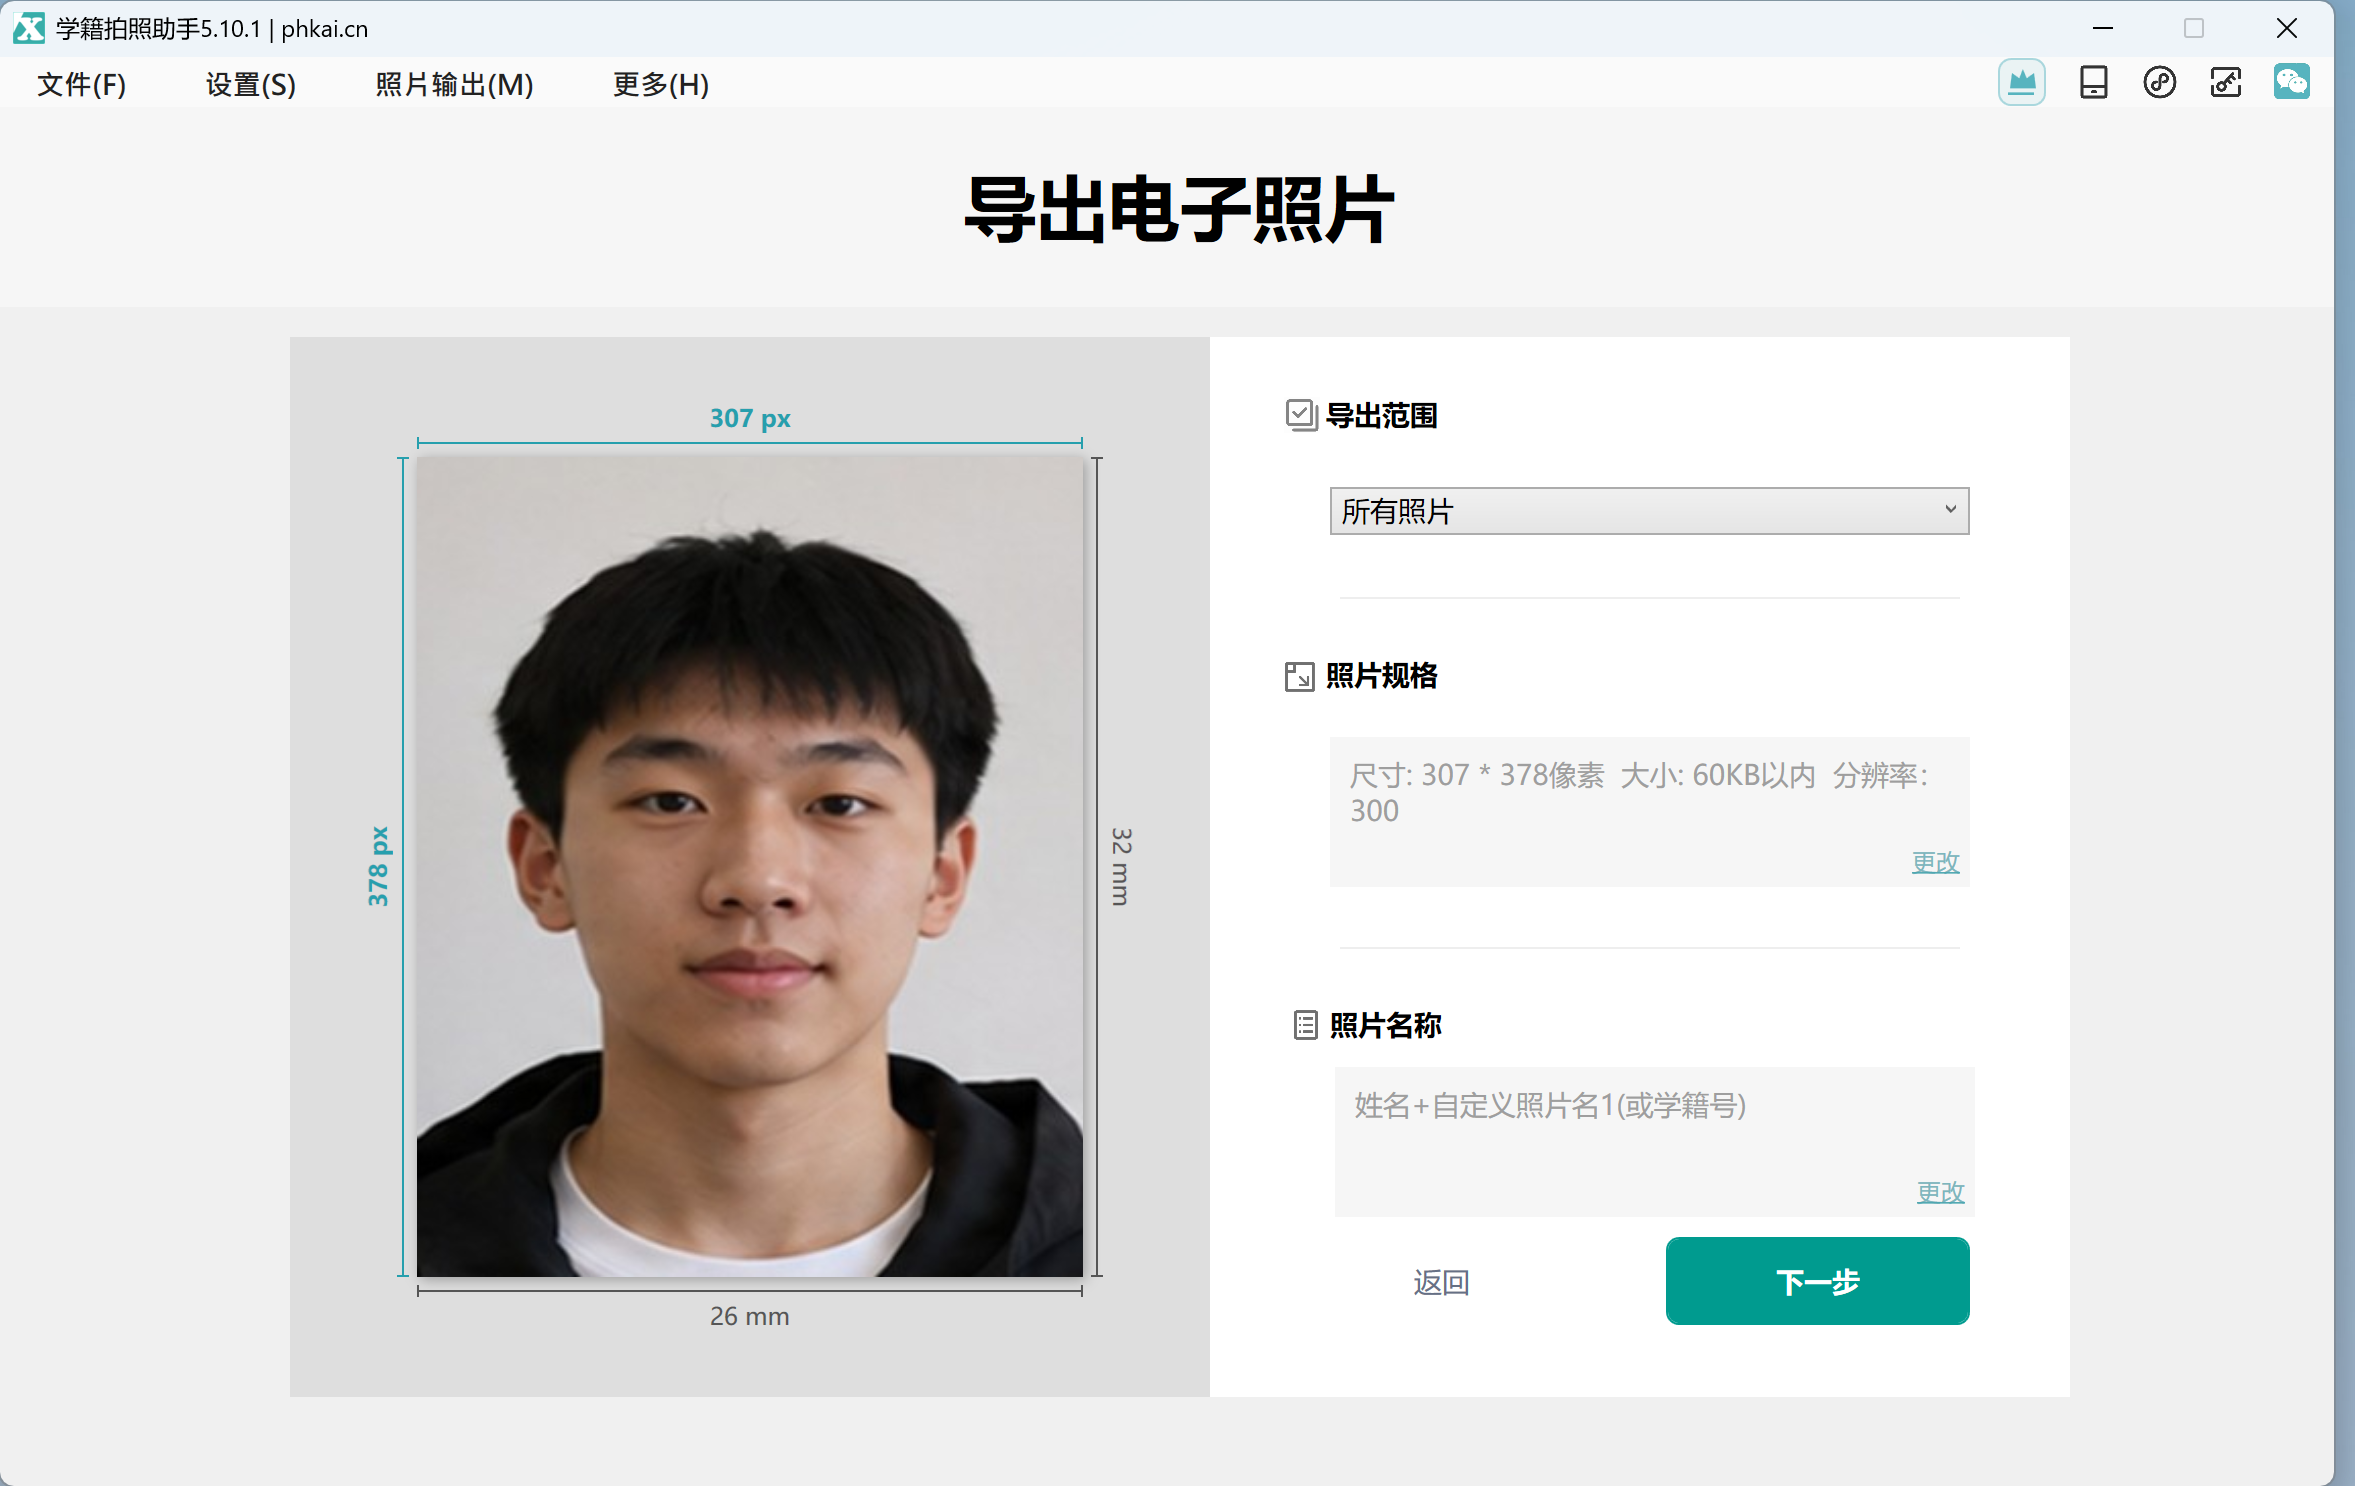Click the image-link icon in toolbar
This screenshot has height=1486, width=2355.
(2225, 82)
